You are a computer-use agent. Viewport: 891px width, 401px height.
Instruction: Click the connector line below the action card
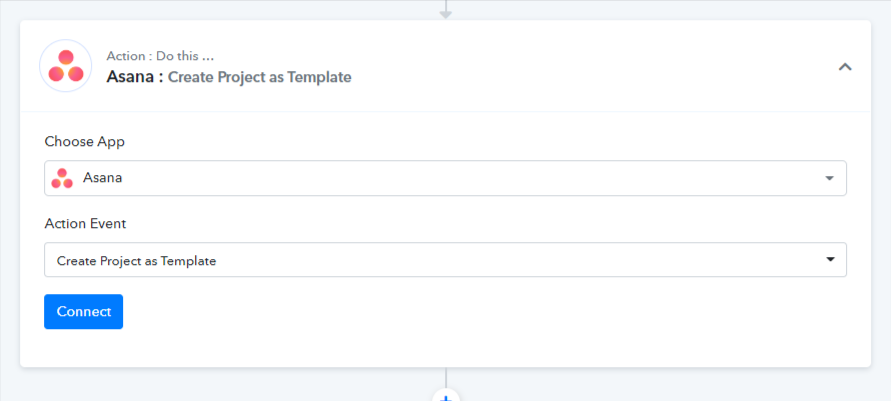[x=446, y=378]
